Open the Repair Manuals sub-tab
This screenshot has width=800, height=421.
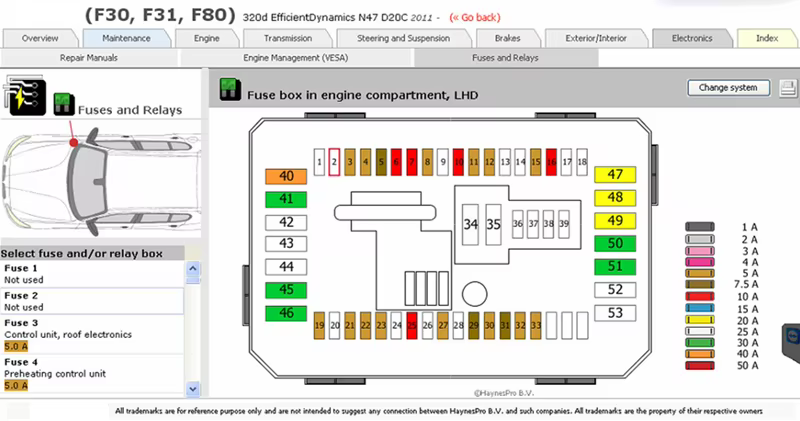tap(89, 58)
